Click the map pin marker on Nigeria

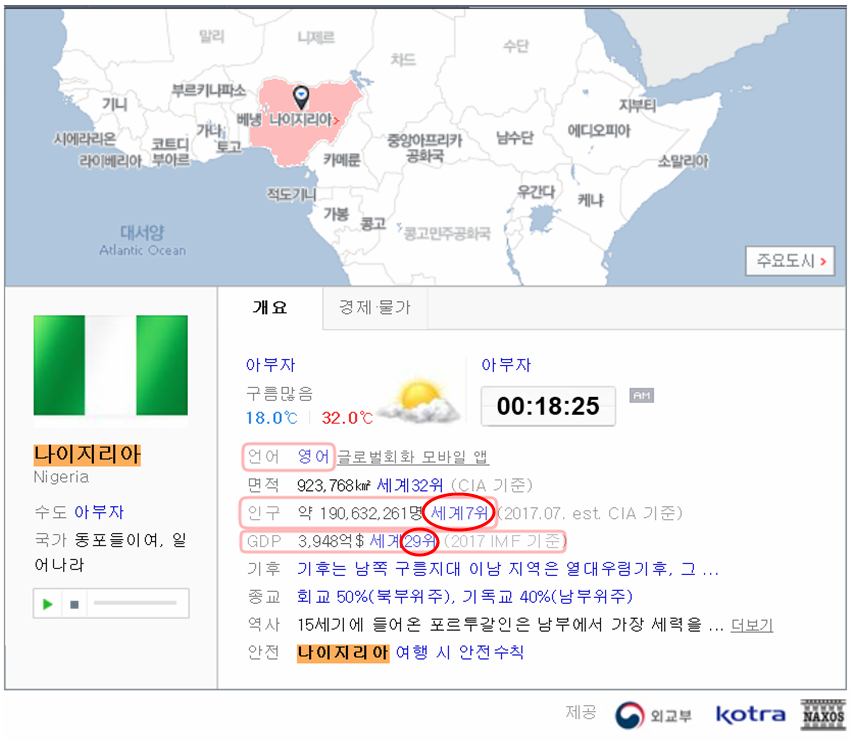pyautogui.click(x=301, y=97)
